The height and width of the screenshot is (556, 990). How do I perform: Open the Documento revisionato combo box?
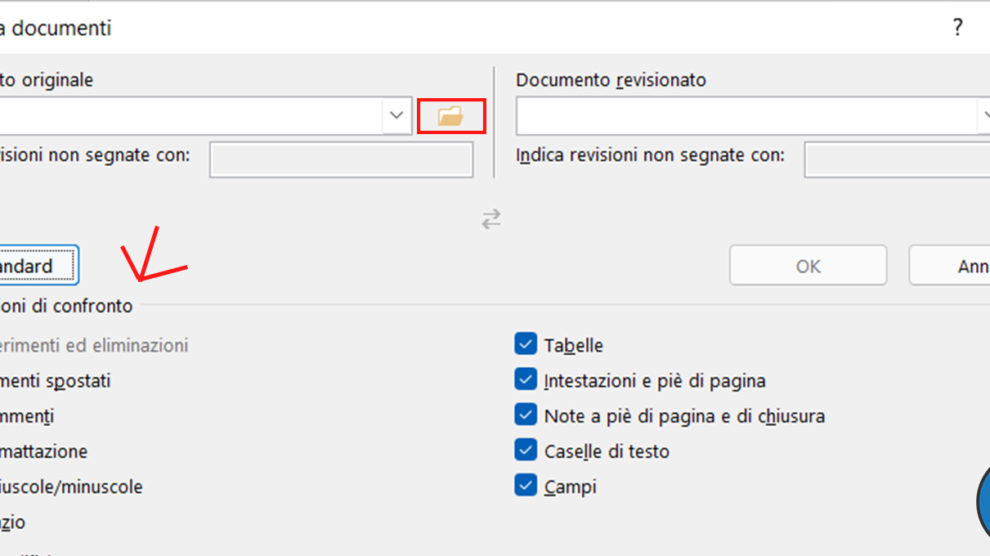coord(750,116)
